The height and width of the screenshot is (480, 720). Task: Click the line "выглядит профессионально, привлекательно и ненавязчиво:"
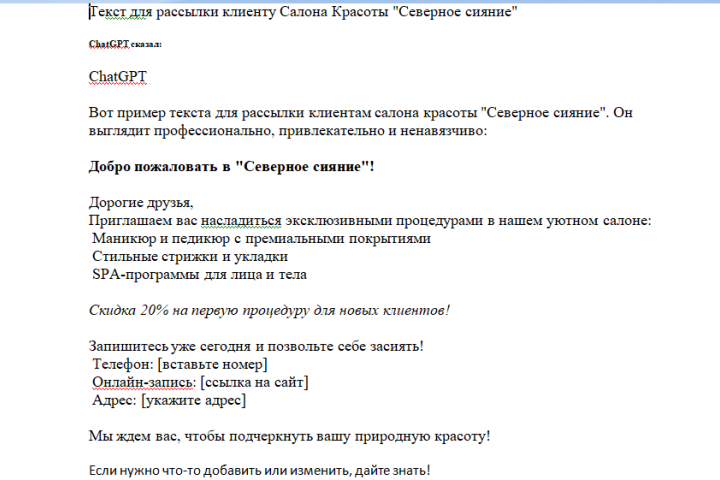point(288,131)
